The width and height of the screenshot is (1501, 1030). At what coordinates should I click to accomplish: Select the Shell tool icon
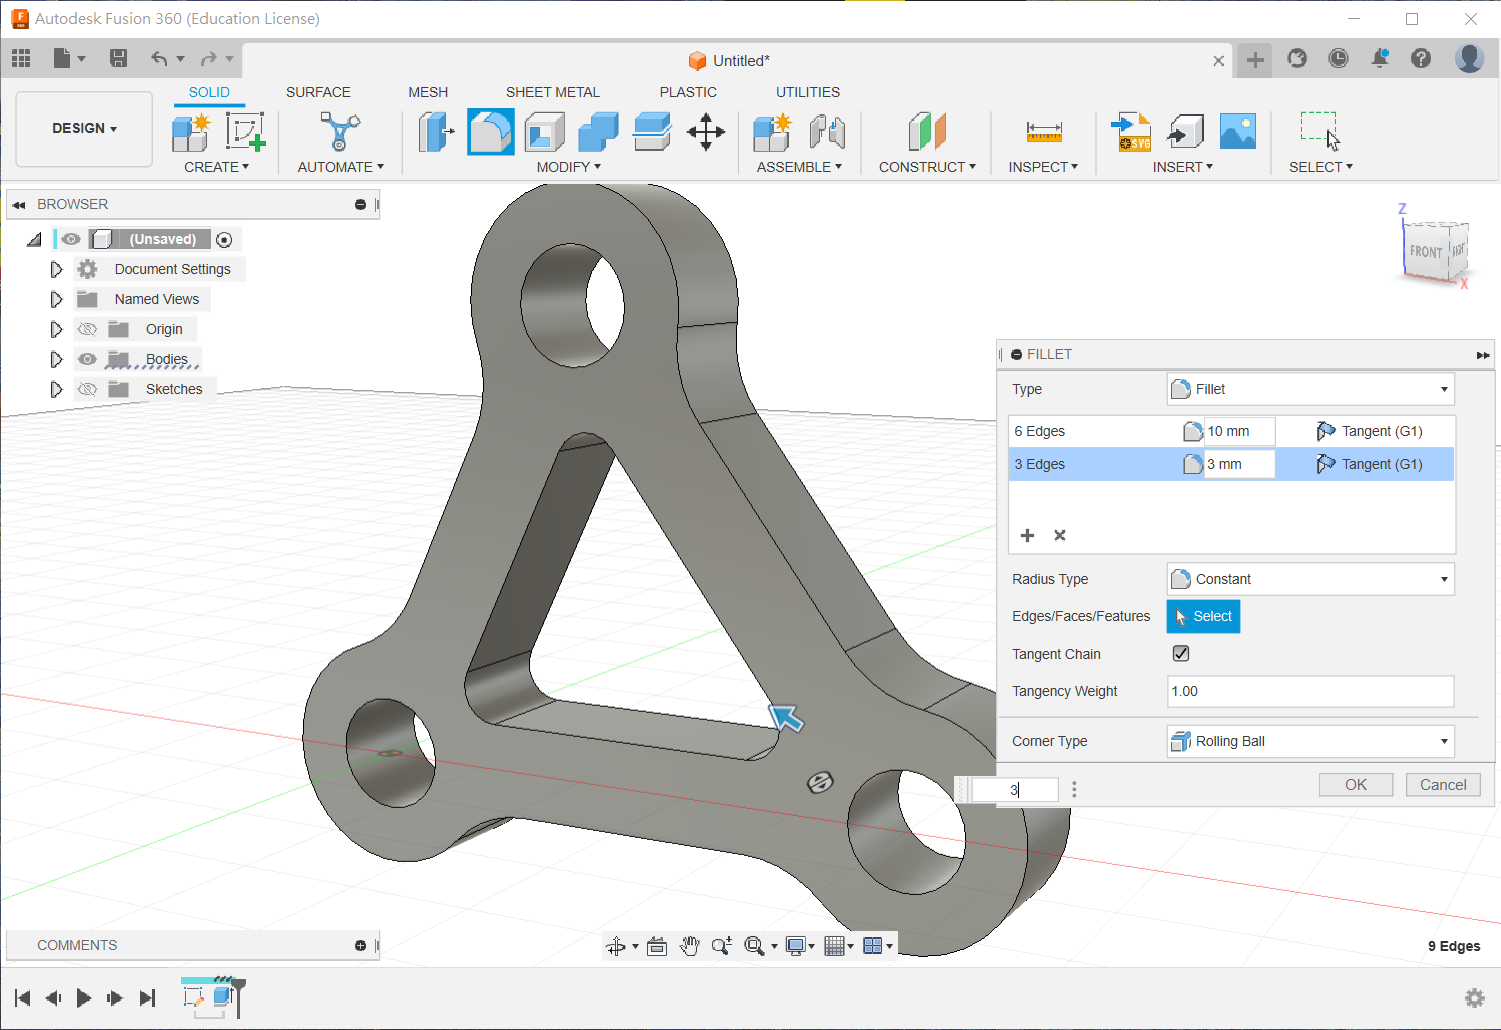[x=545, y=132]
